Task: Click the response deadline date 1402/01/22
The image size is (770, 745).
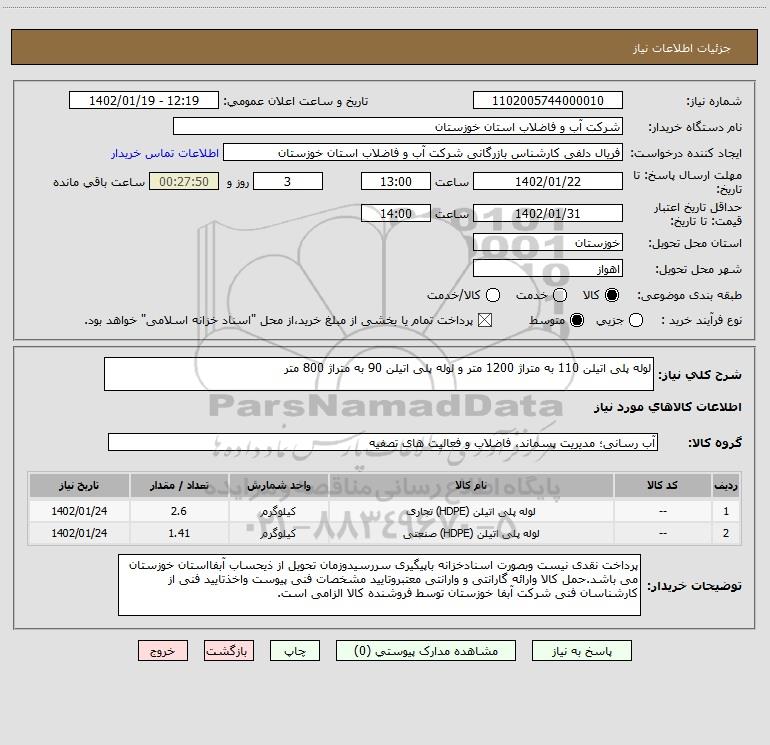Action: coord(548,181)
